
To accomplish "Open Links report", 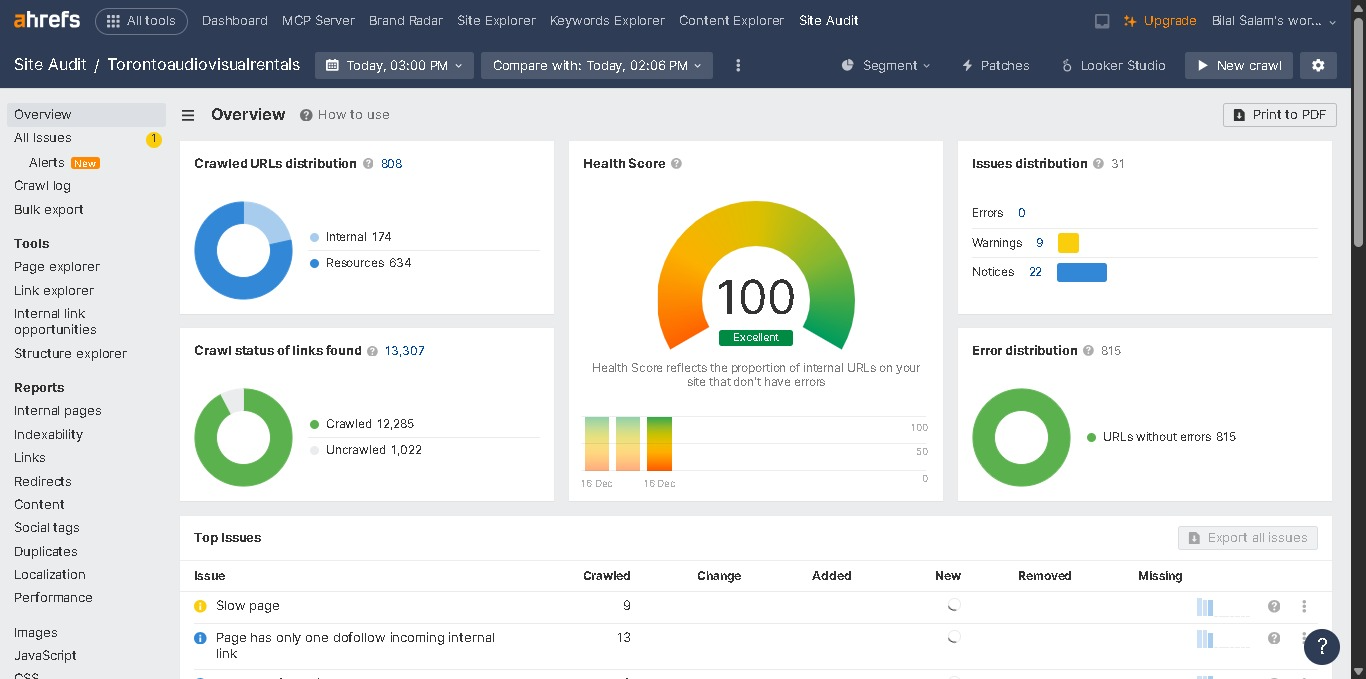I will pyautogui.click(x=30, y=458).
